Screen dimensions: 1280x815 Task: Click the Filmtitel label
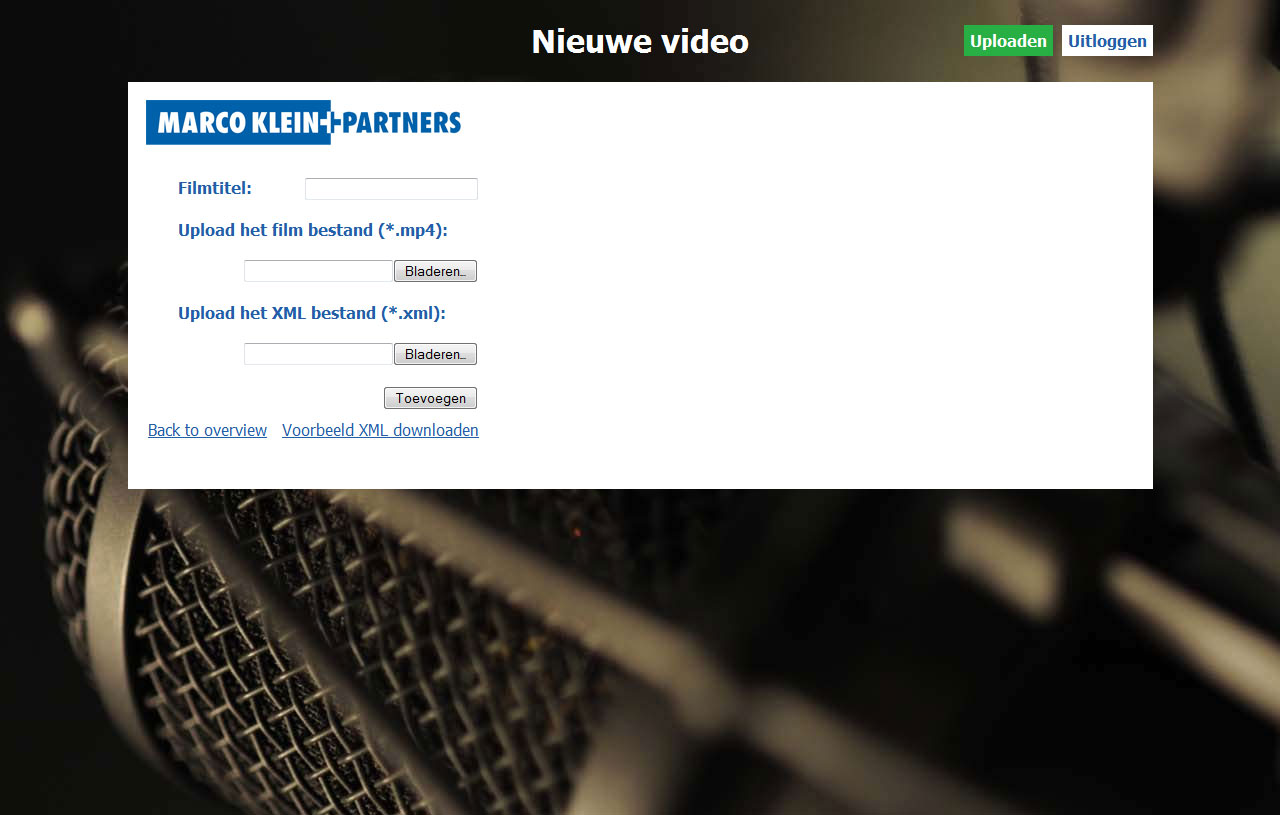(215, 188)
